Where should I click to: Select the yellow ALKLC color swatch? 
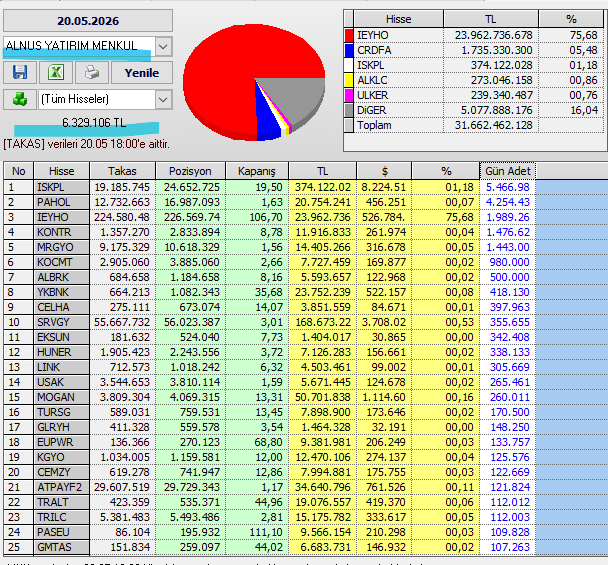click(349, 80)
